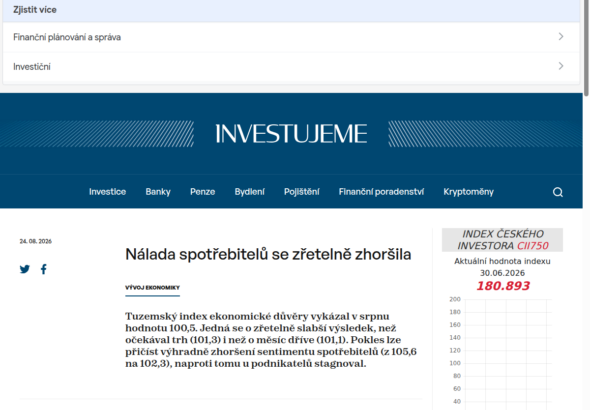Click the page vertical scrollbar thumb
The image size is (590, 410).
pyautogui.click(x=586, y=47)
